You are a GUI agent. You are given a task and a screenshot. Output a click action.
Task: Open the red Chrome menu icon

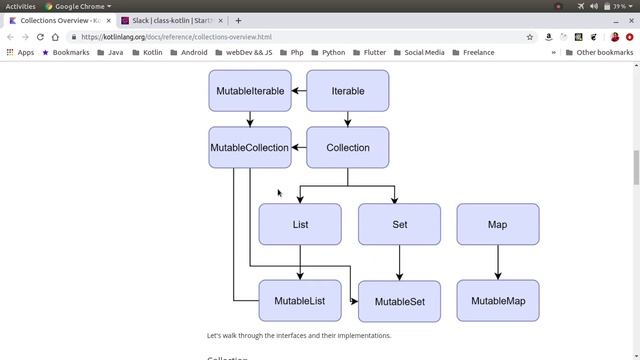click(x=630, y=37)
